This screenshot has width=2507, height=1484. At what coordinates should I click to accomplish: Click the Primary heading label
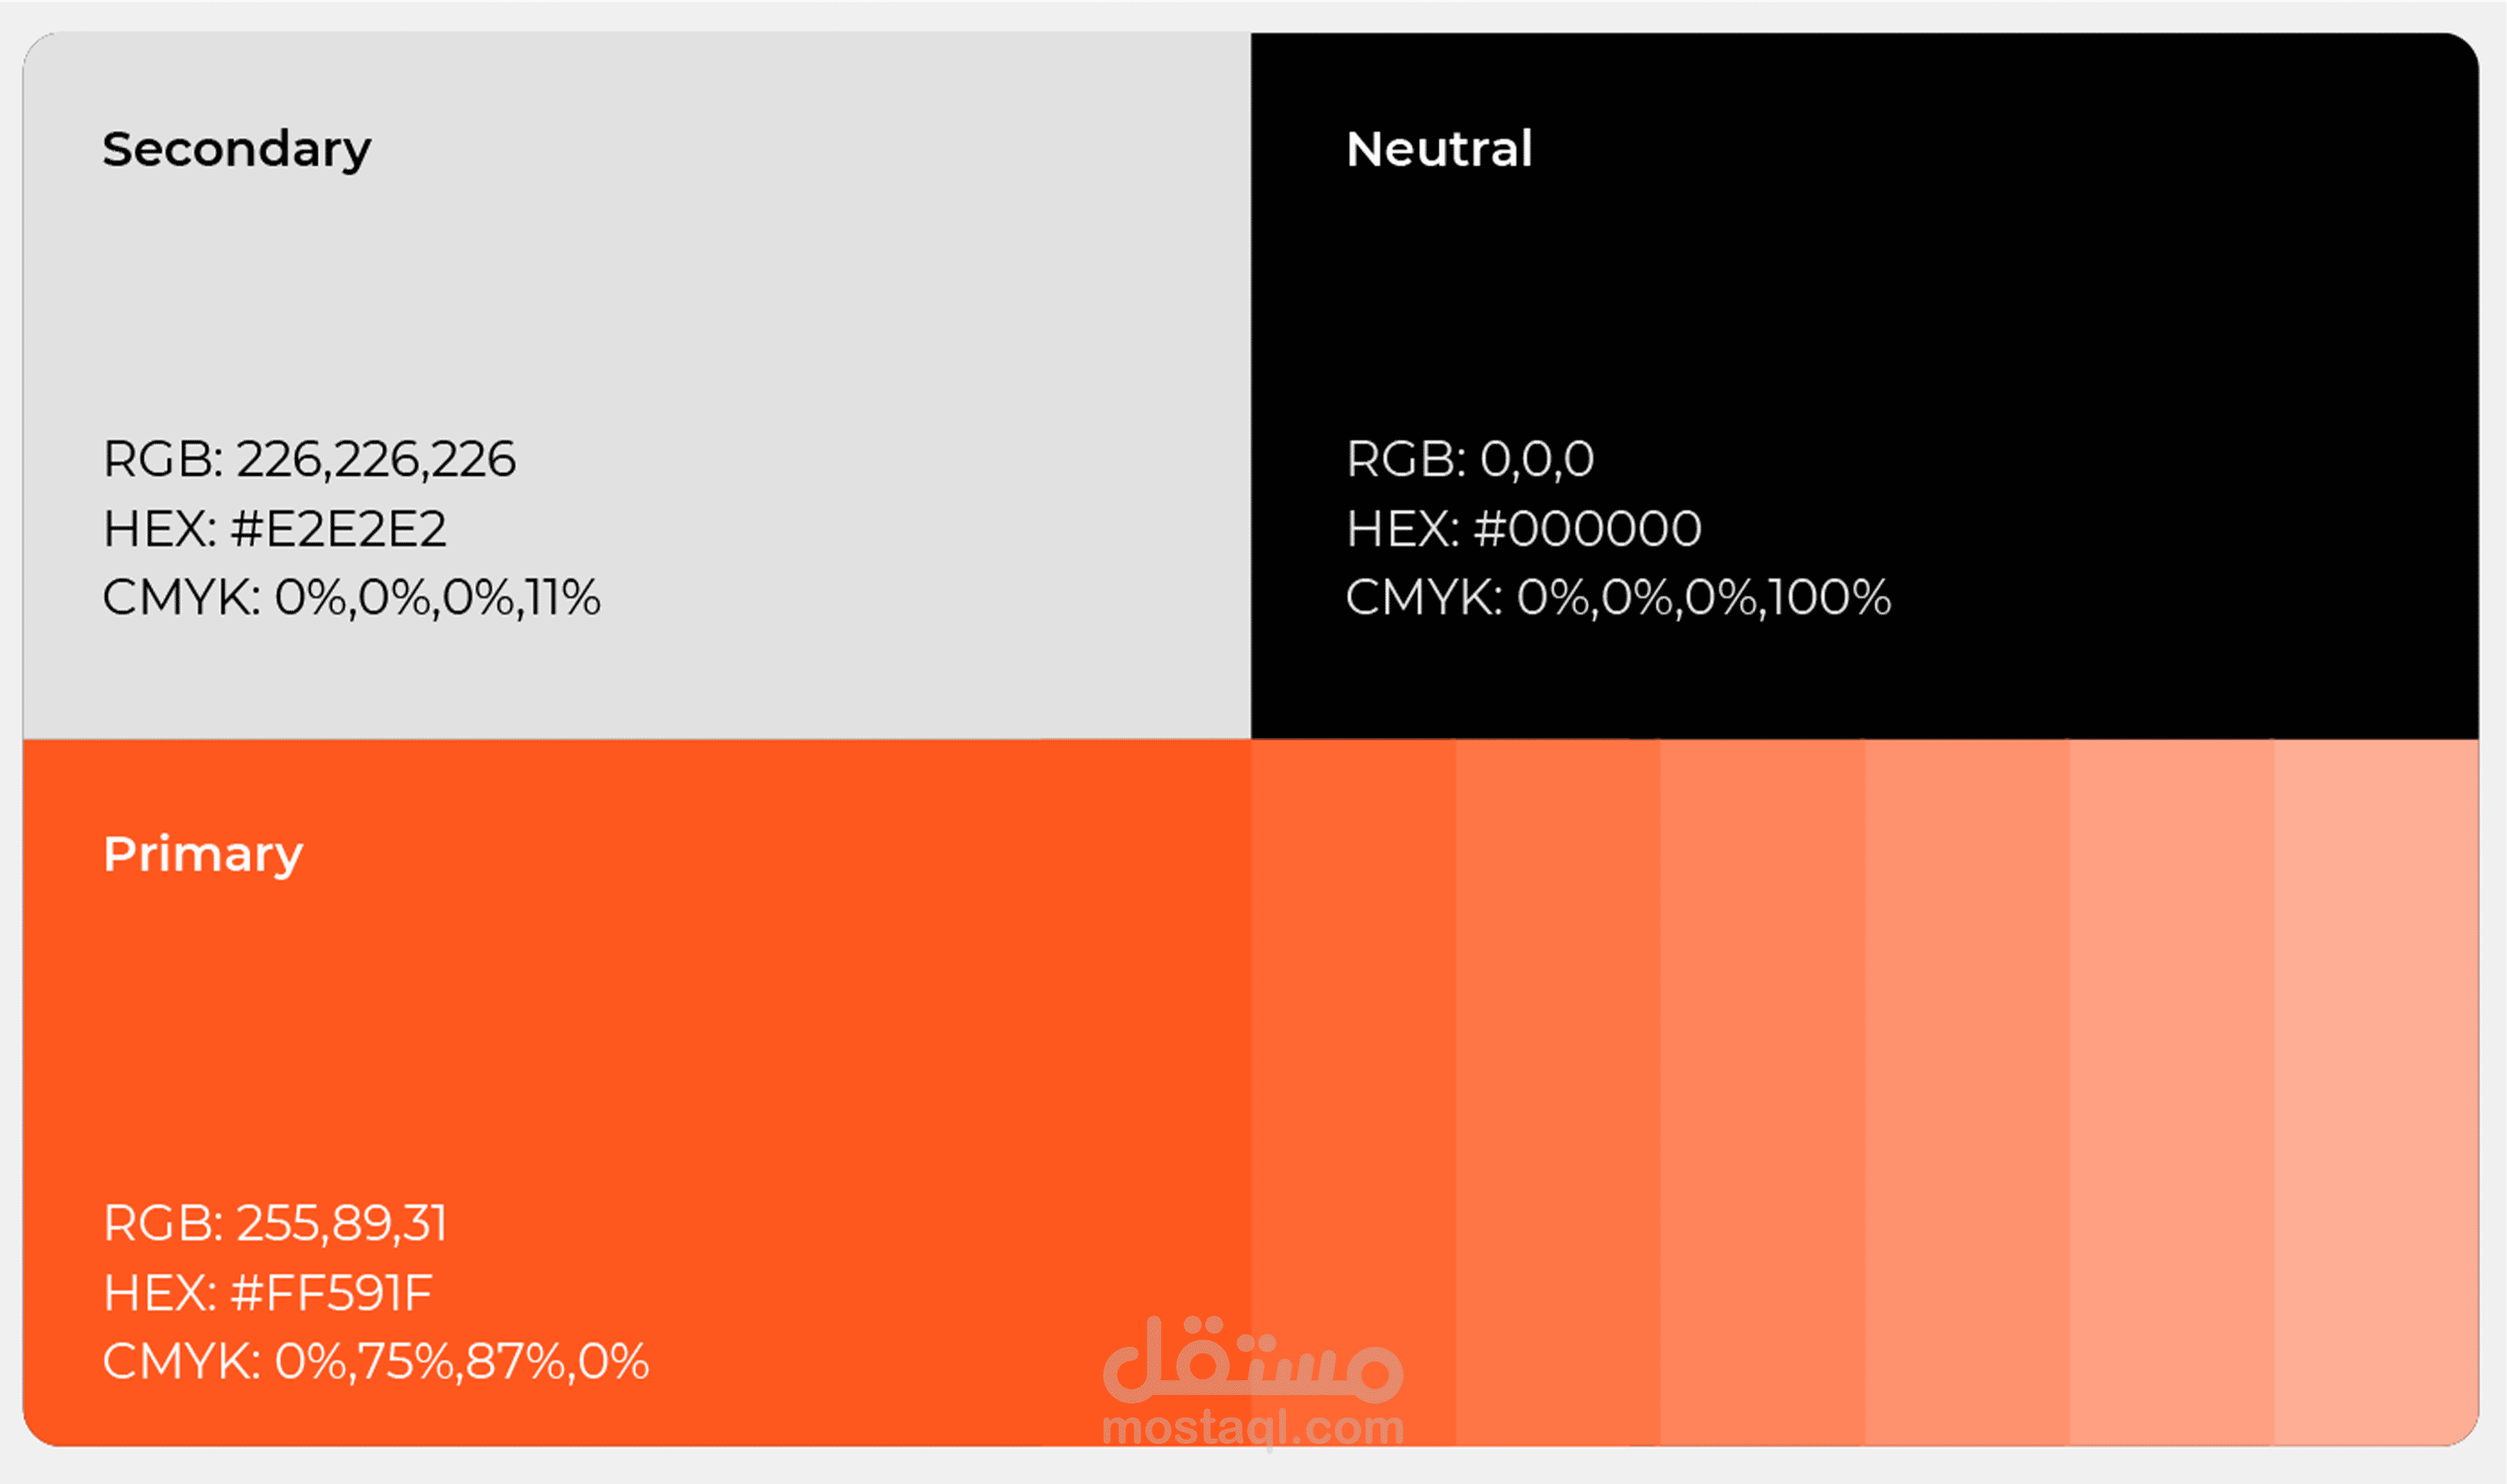coord(203,854)
